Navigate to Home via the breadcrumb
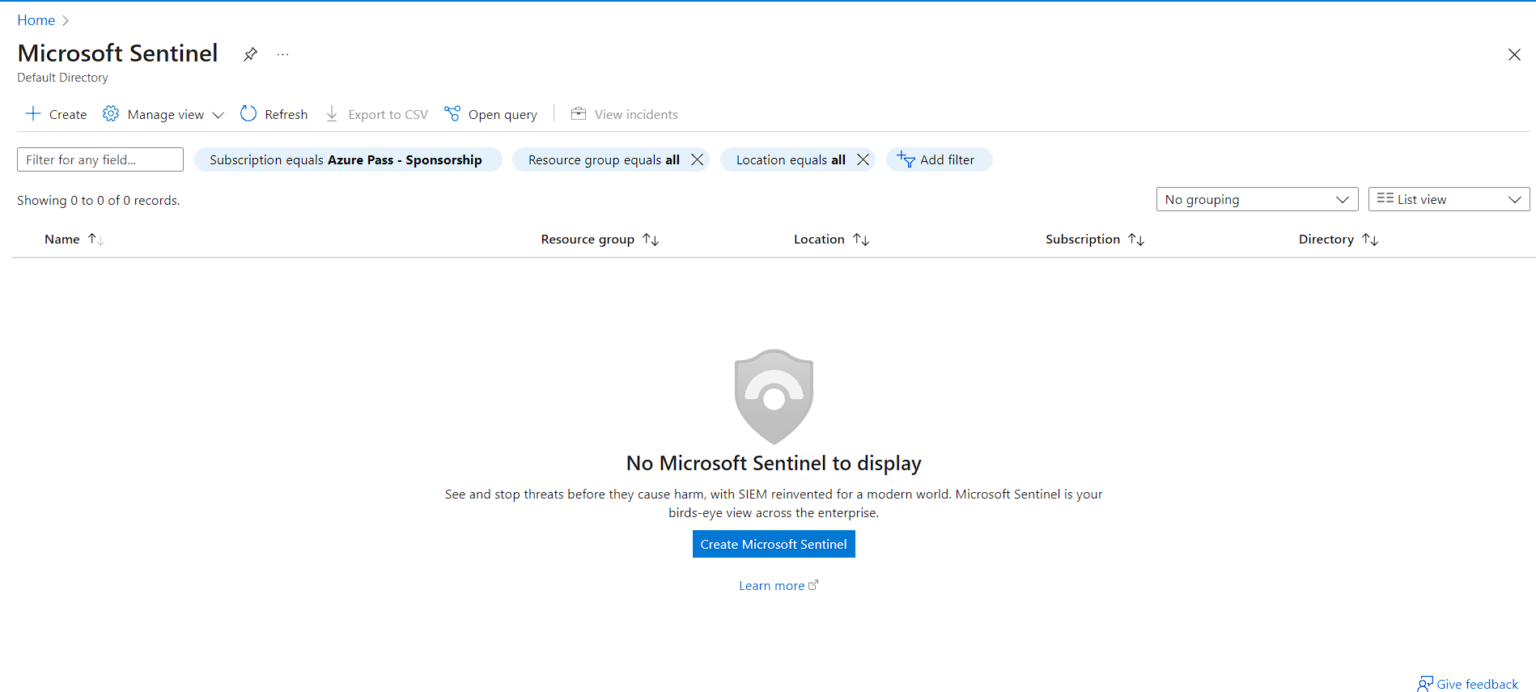This screenshot has height=692, width=1536. pos(36,19)
